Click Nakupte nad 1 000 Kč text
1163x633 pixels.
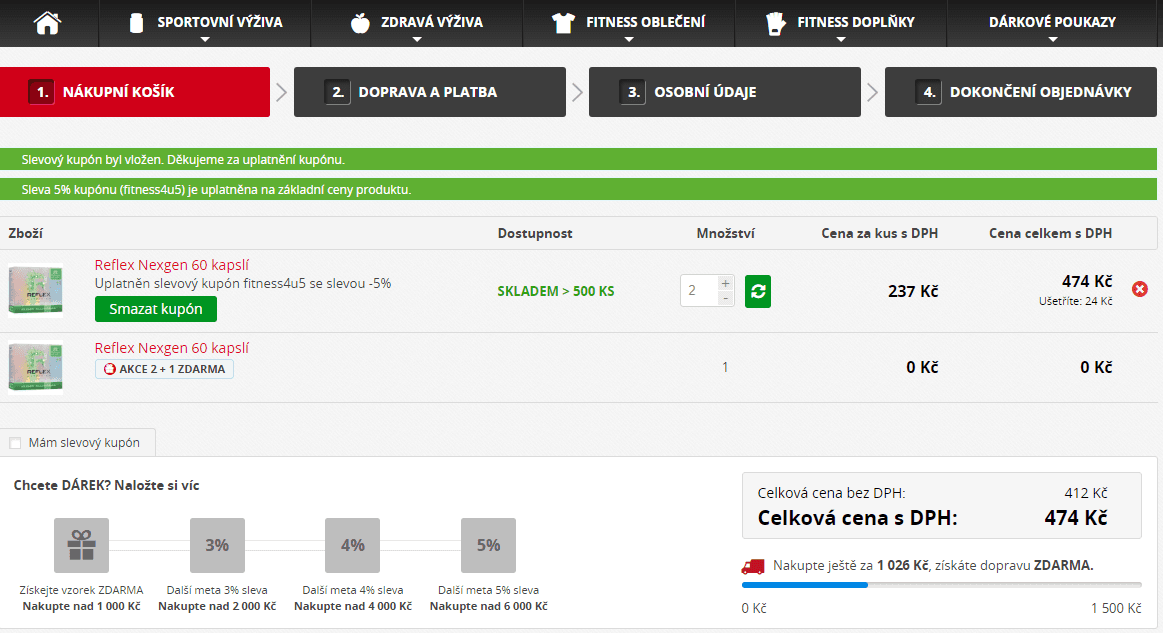[82, 606]
